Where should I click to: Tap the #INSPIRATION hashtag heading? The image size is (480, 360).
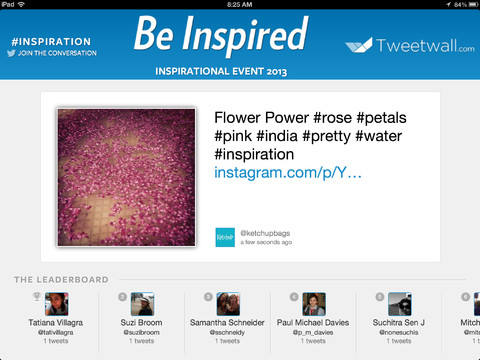point(51,42)
